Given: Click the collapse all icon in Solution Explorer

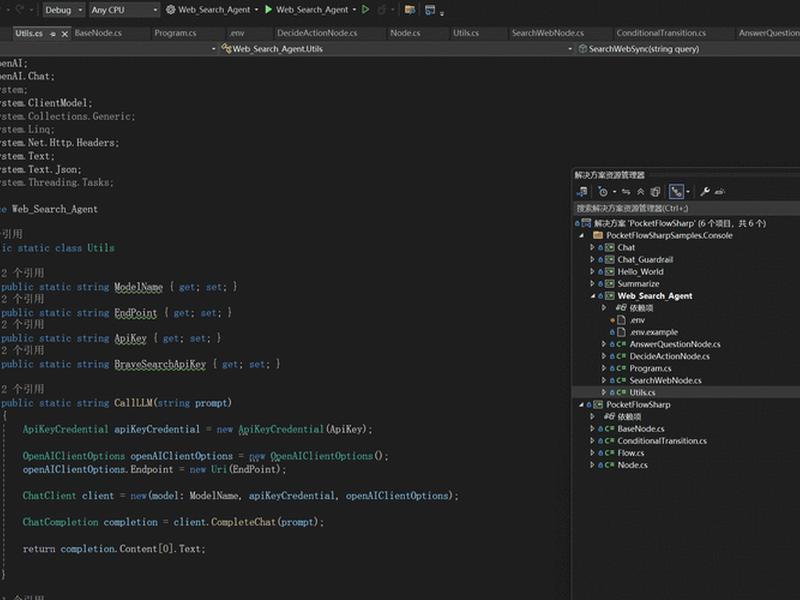Looking at the screenshot, I should click(641, 192).
